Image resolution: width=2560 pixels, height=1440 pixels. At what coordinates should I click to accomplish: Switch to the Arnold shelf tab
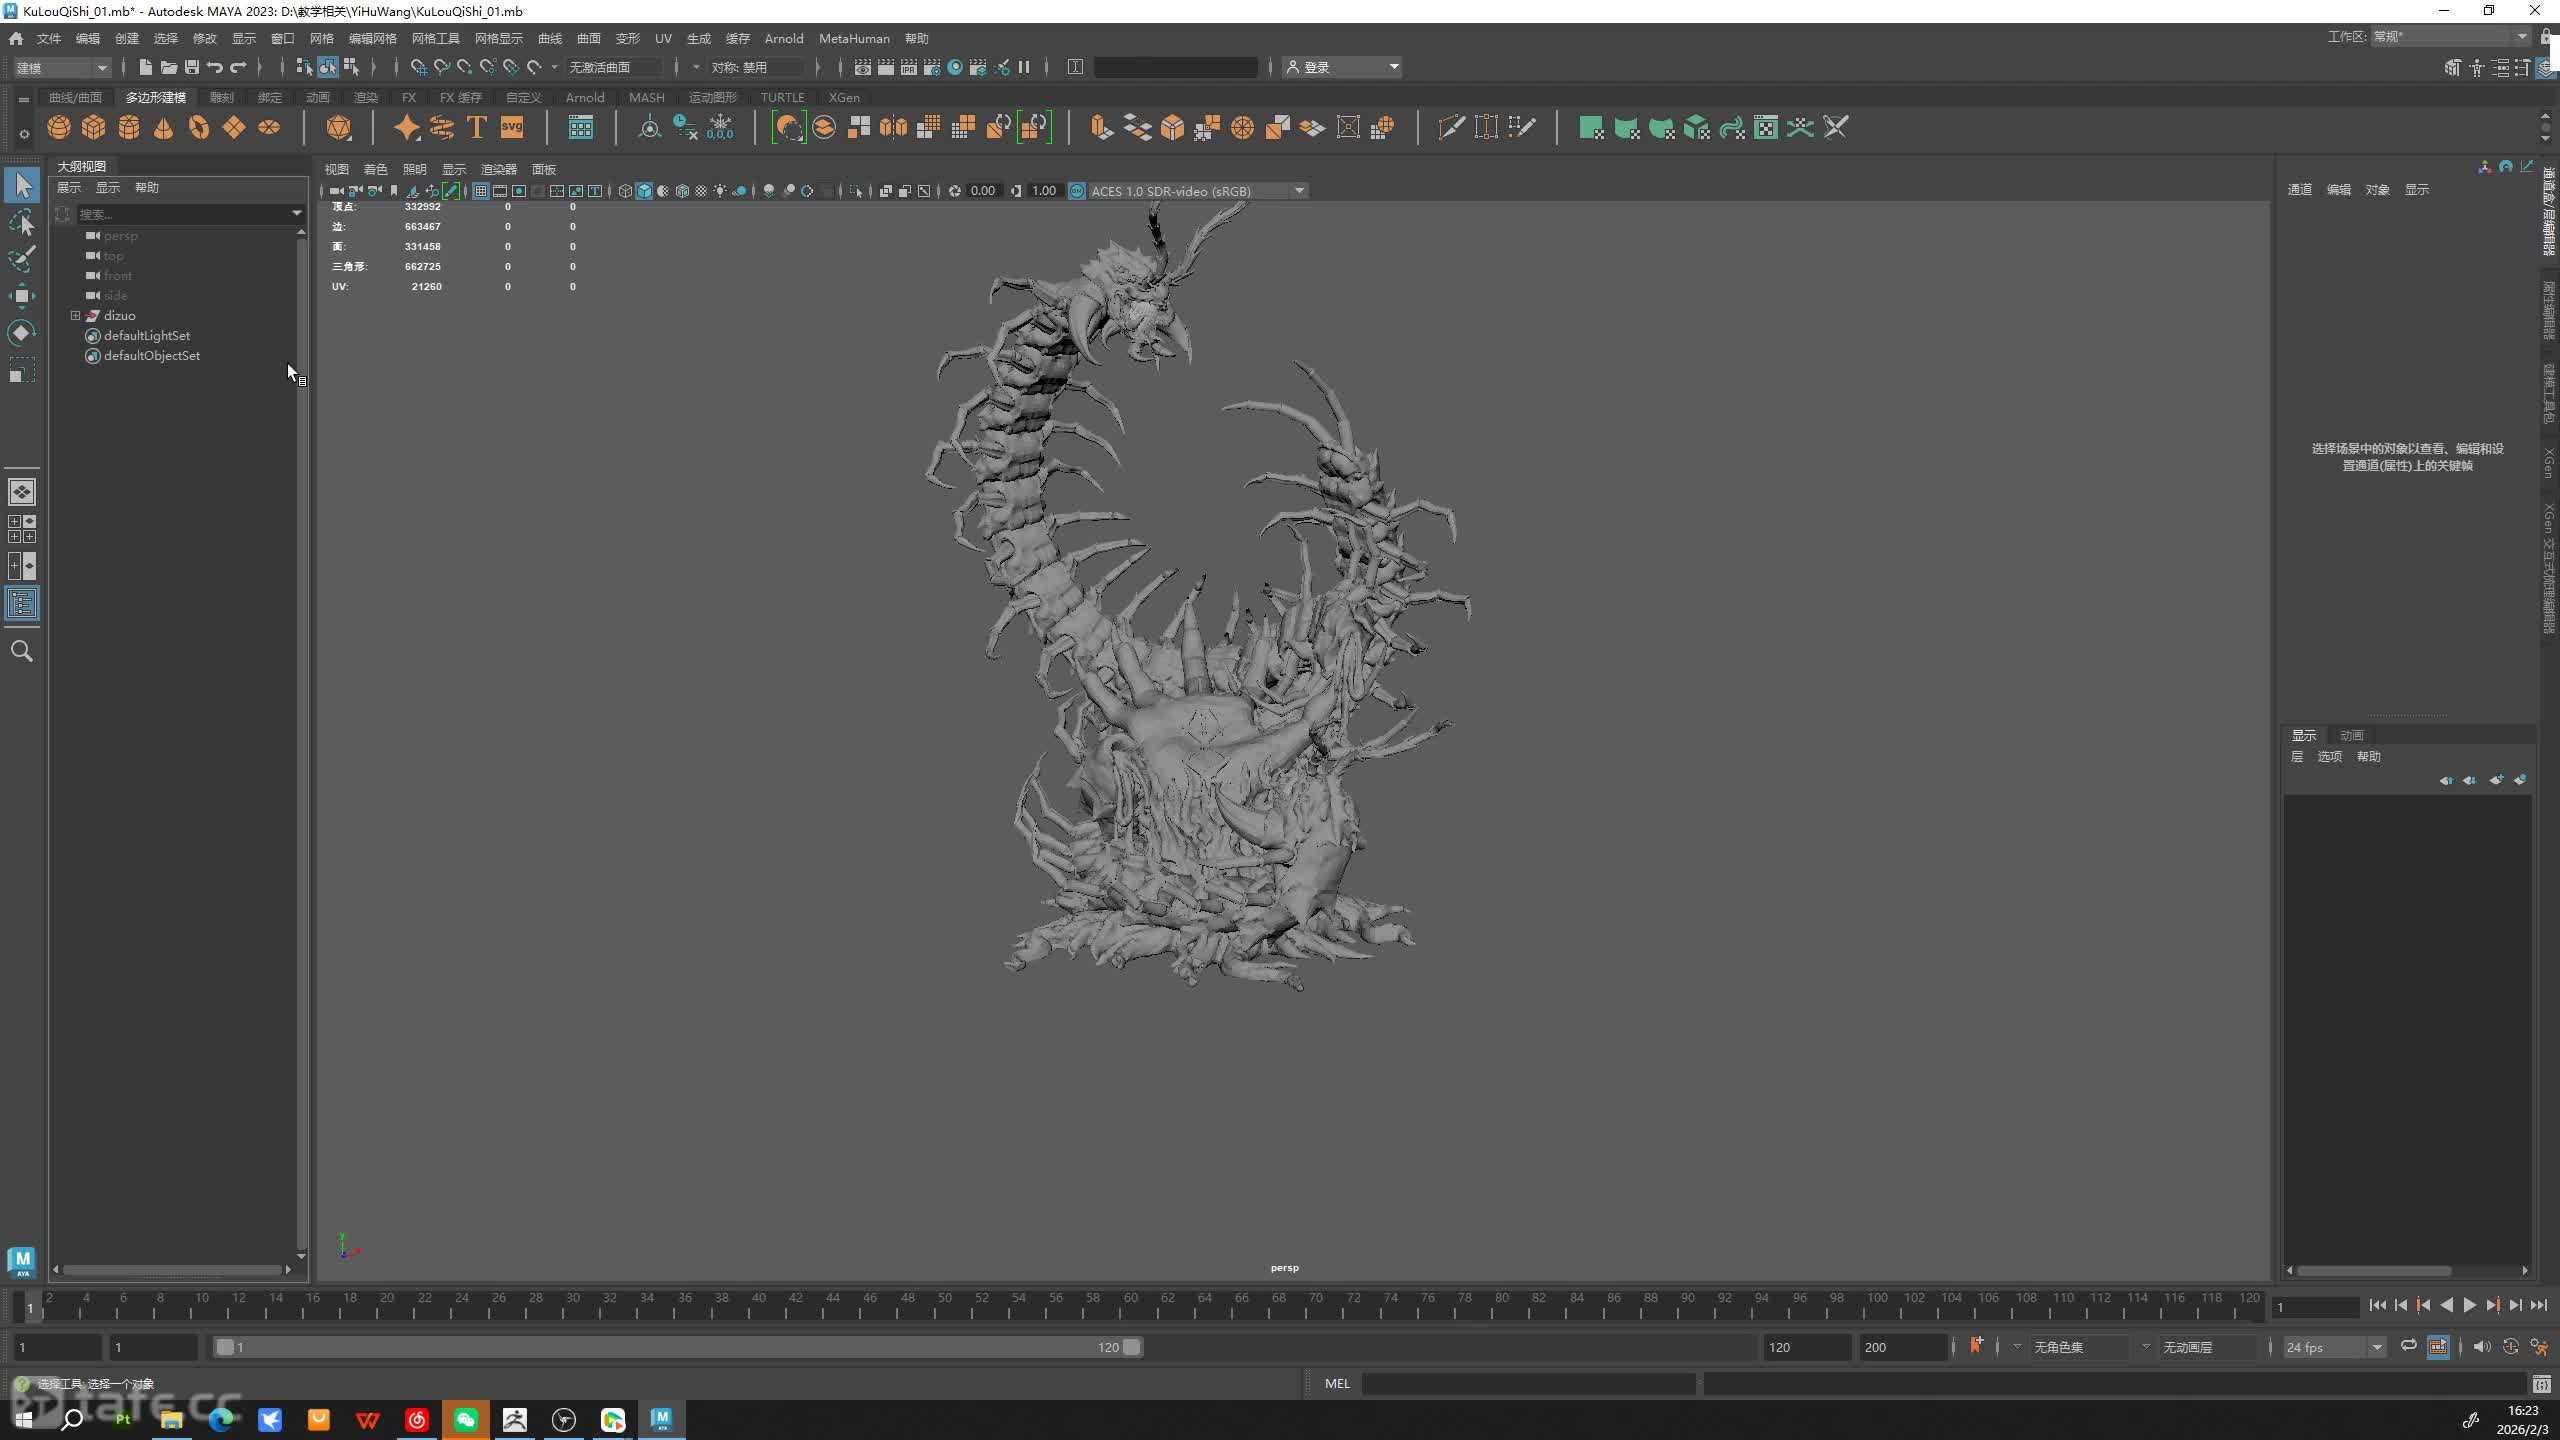pos(584,97)
